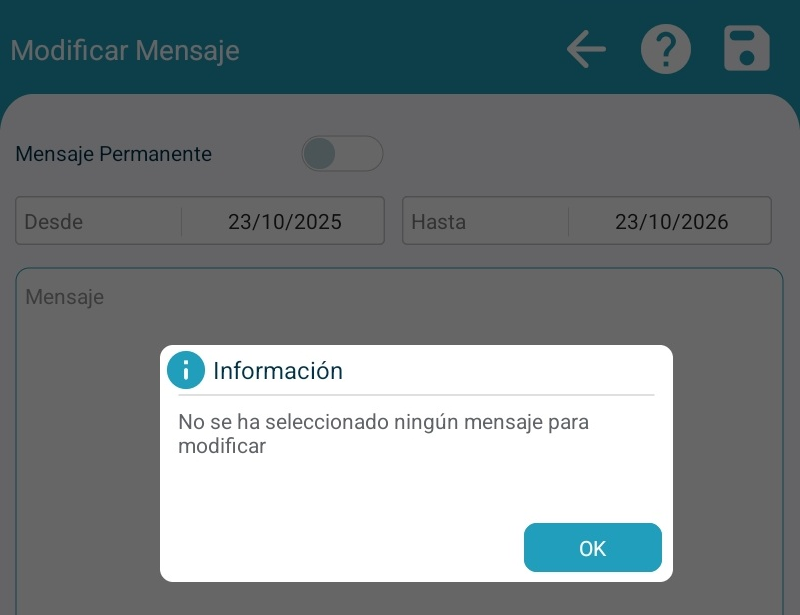Image resolution: width=800 pixels, height=615 pixels.
Task: Click the Modificar Mensaje header title
Action: point(125,50)
